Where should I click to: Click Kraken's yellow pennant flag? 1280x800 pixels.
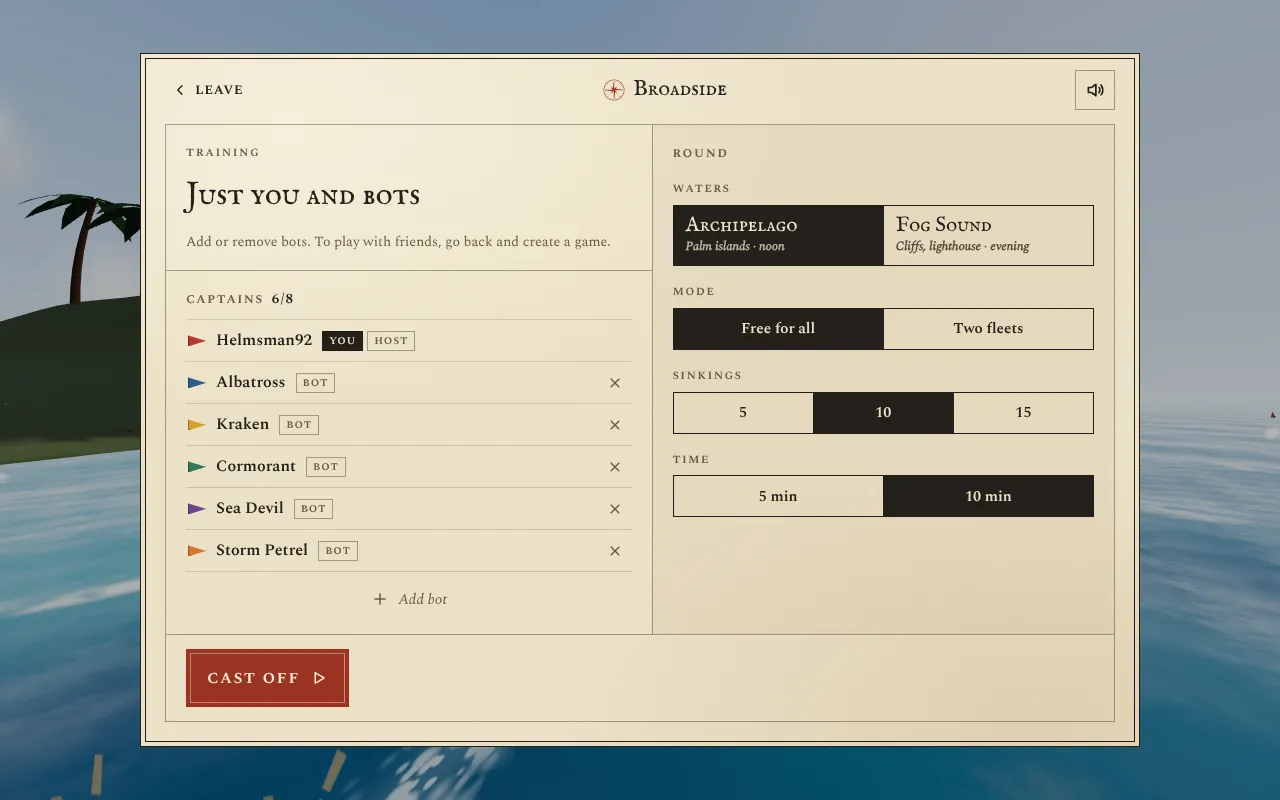point(197,425)
